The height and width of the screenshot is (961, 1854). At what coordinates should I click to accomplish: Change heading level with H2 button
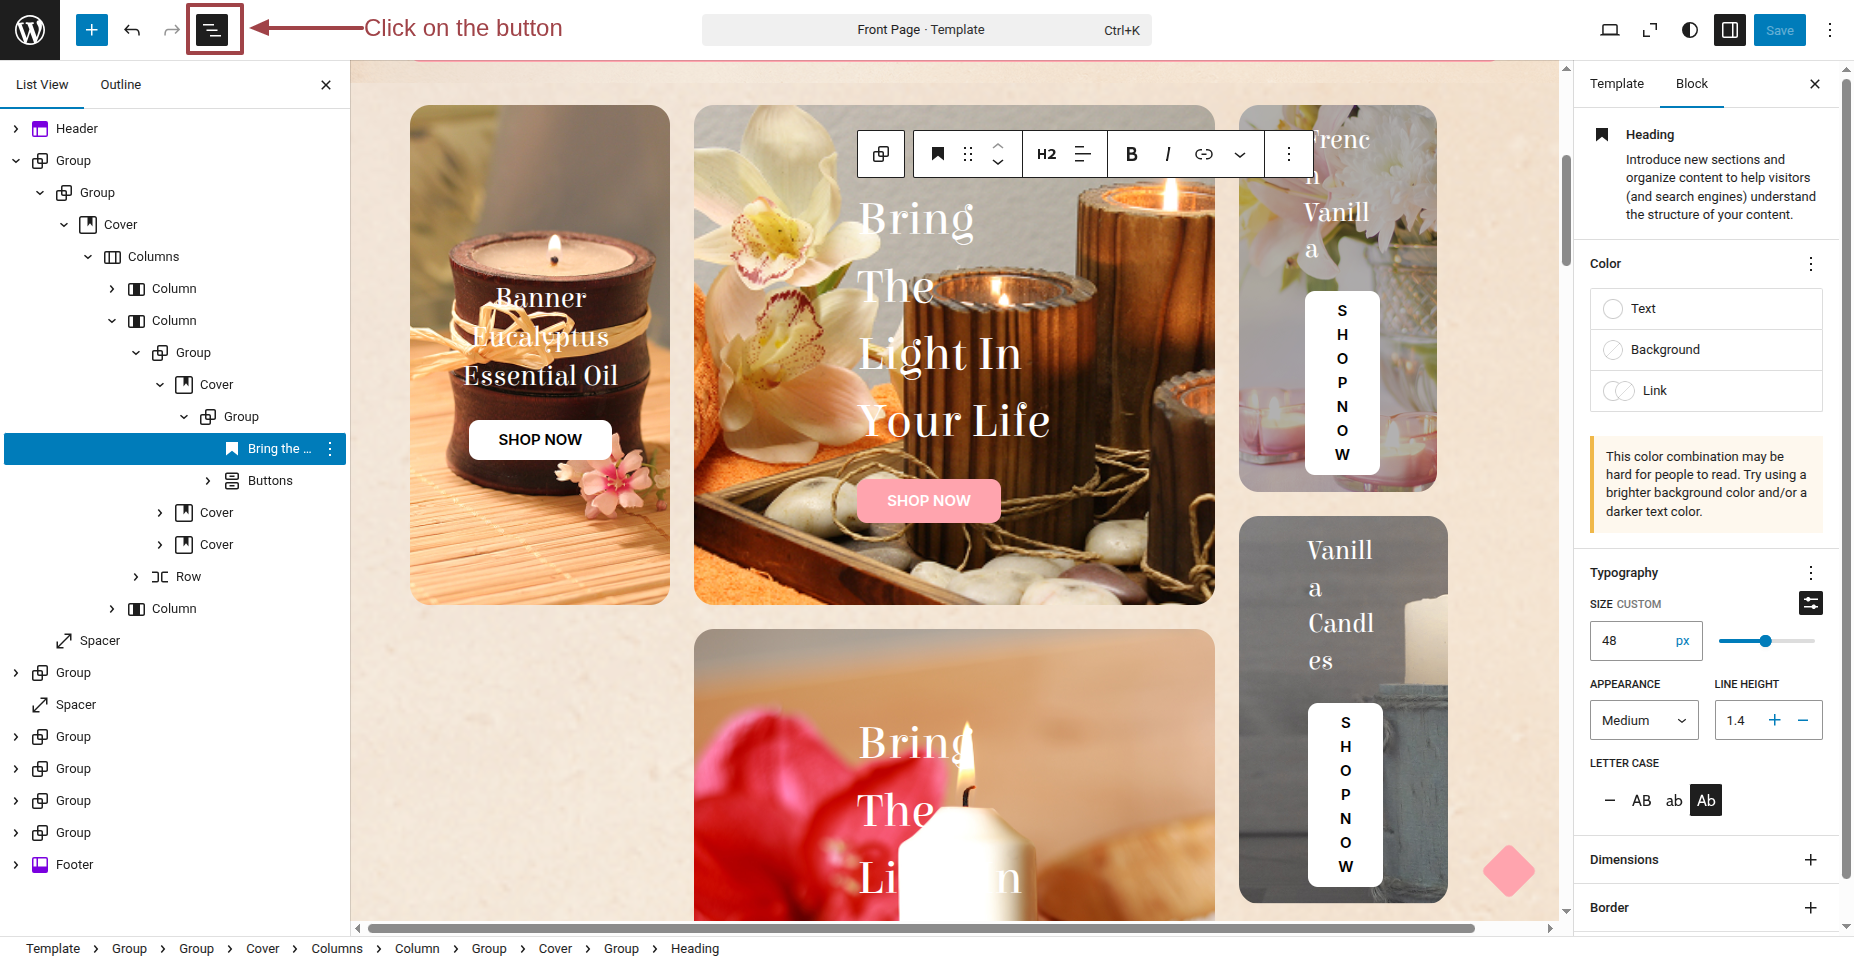(1046, 154)
